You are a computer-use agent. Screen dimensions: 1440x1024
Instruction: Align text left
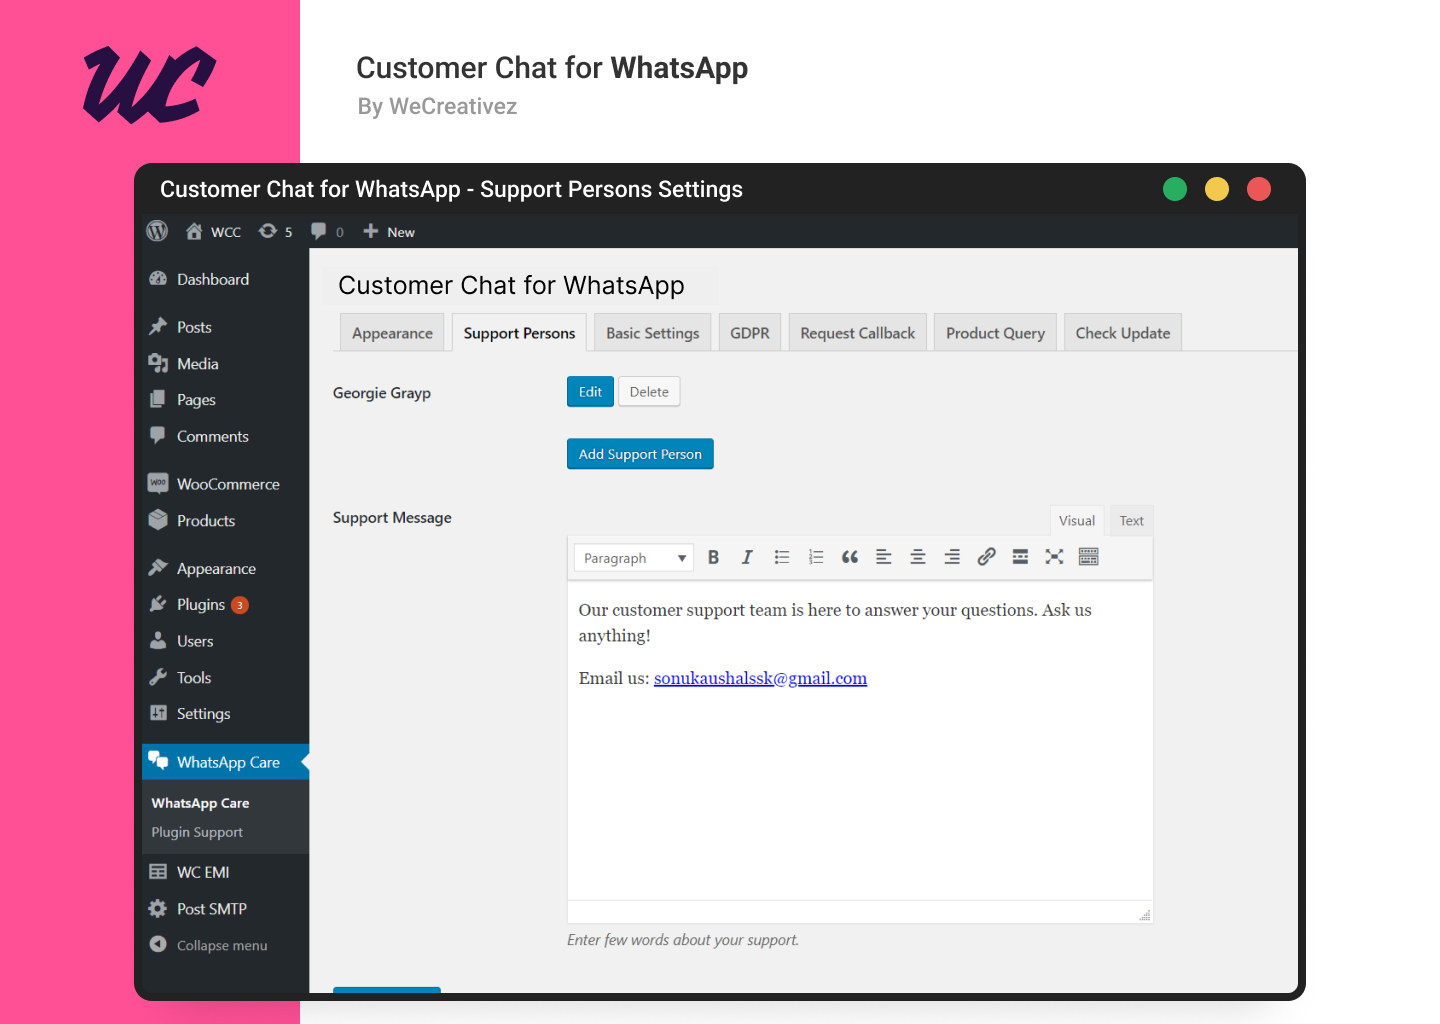[884, 557]
